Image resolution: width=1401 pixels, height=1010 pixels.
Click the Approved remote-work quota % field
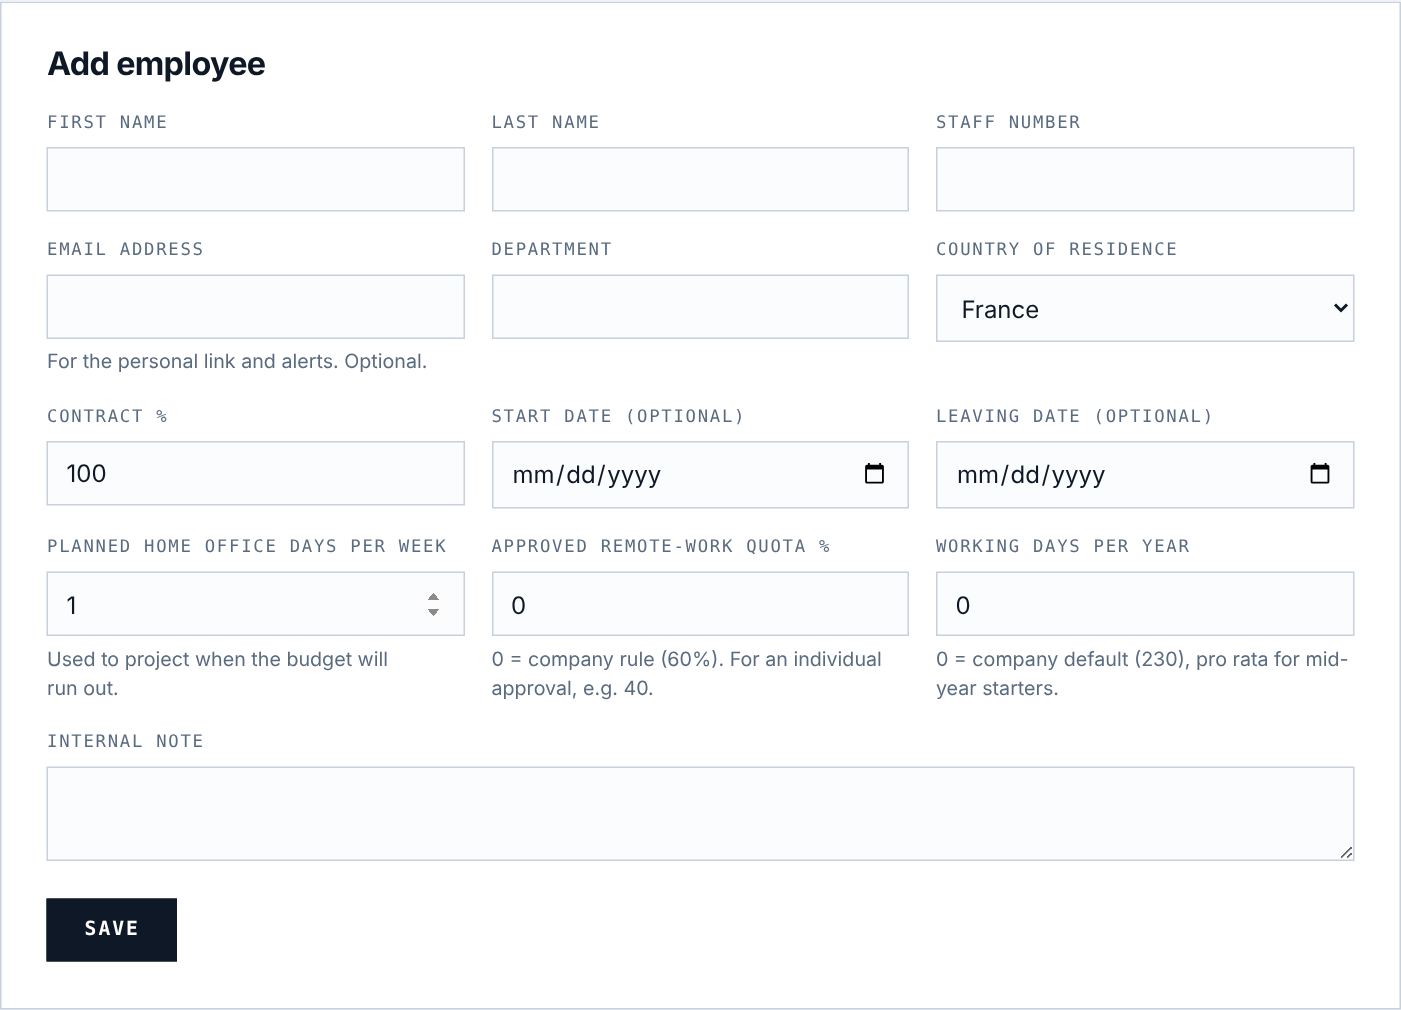[700, 604]
